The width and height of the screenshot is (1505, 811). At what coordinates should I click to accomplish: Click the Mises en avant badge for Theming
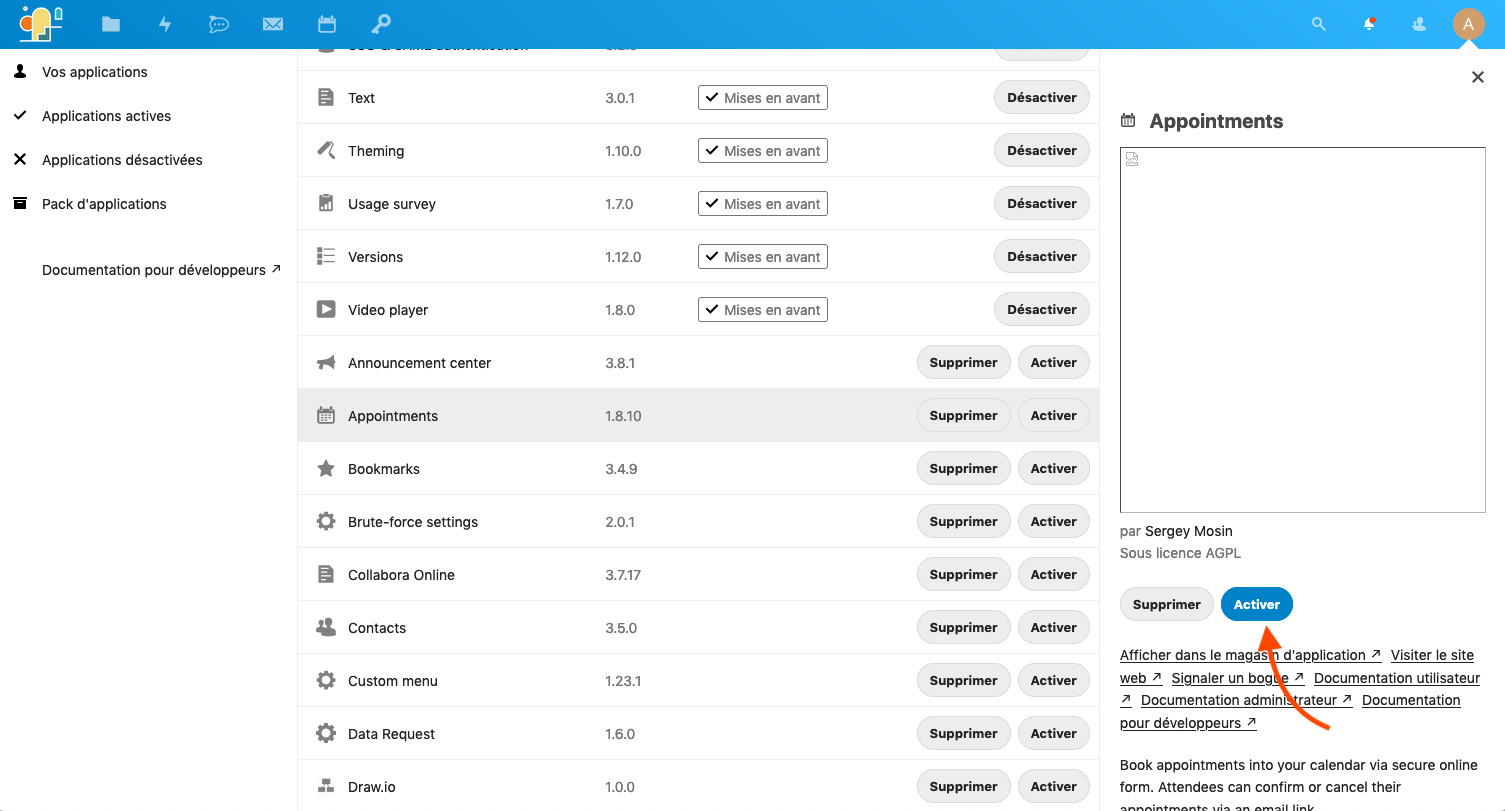pyautogui.click(x=763, y=151)
